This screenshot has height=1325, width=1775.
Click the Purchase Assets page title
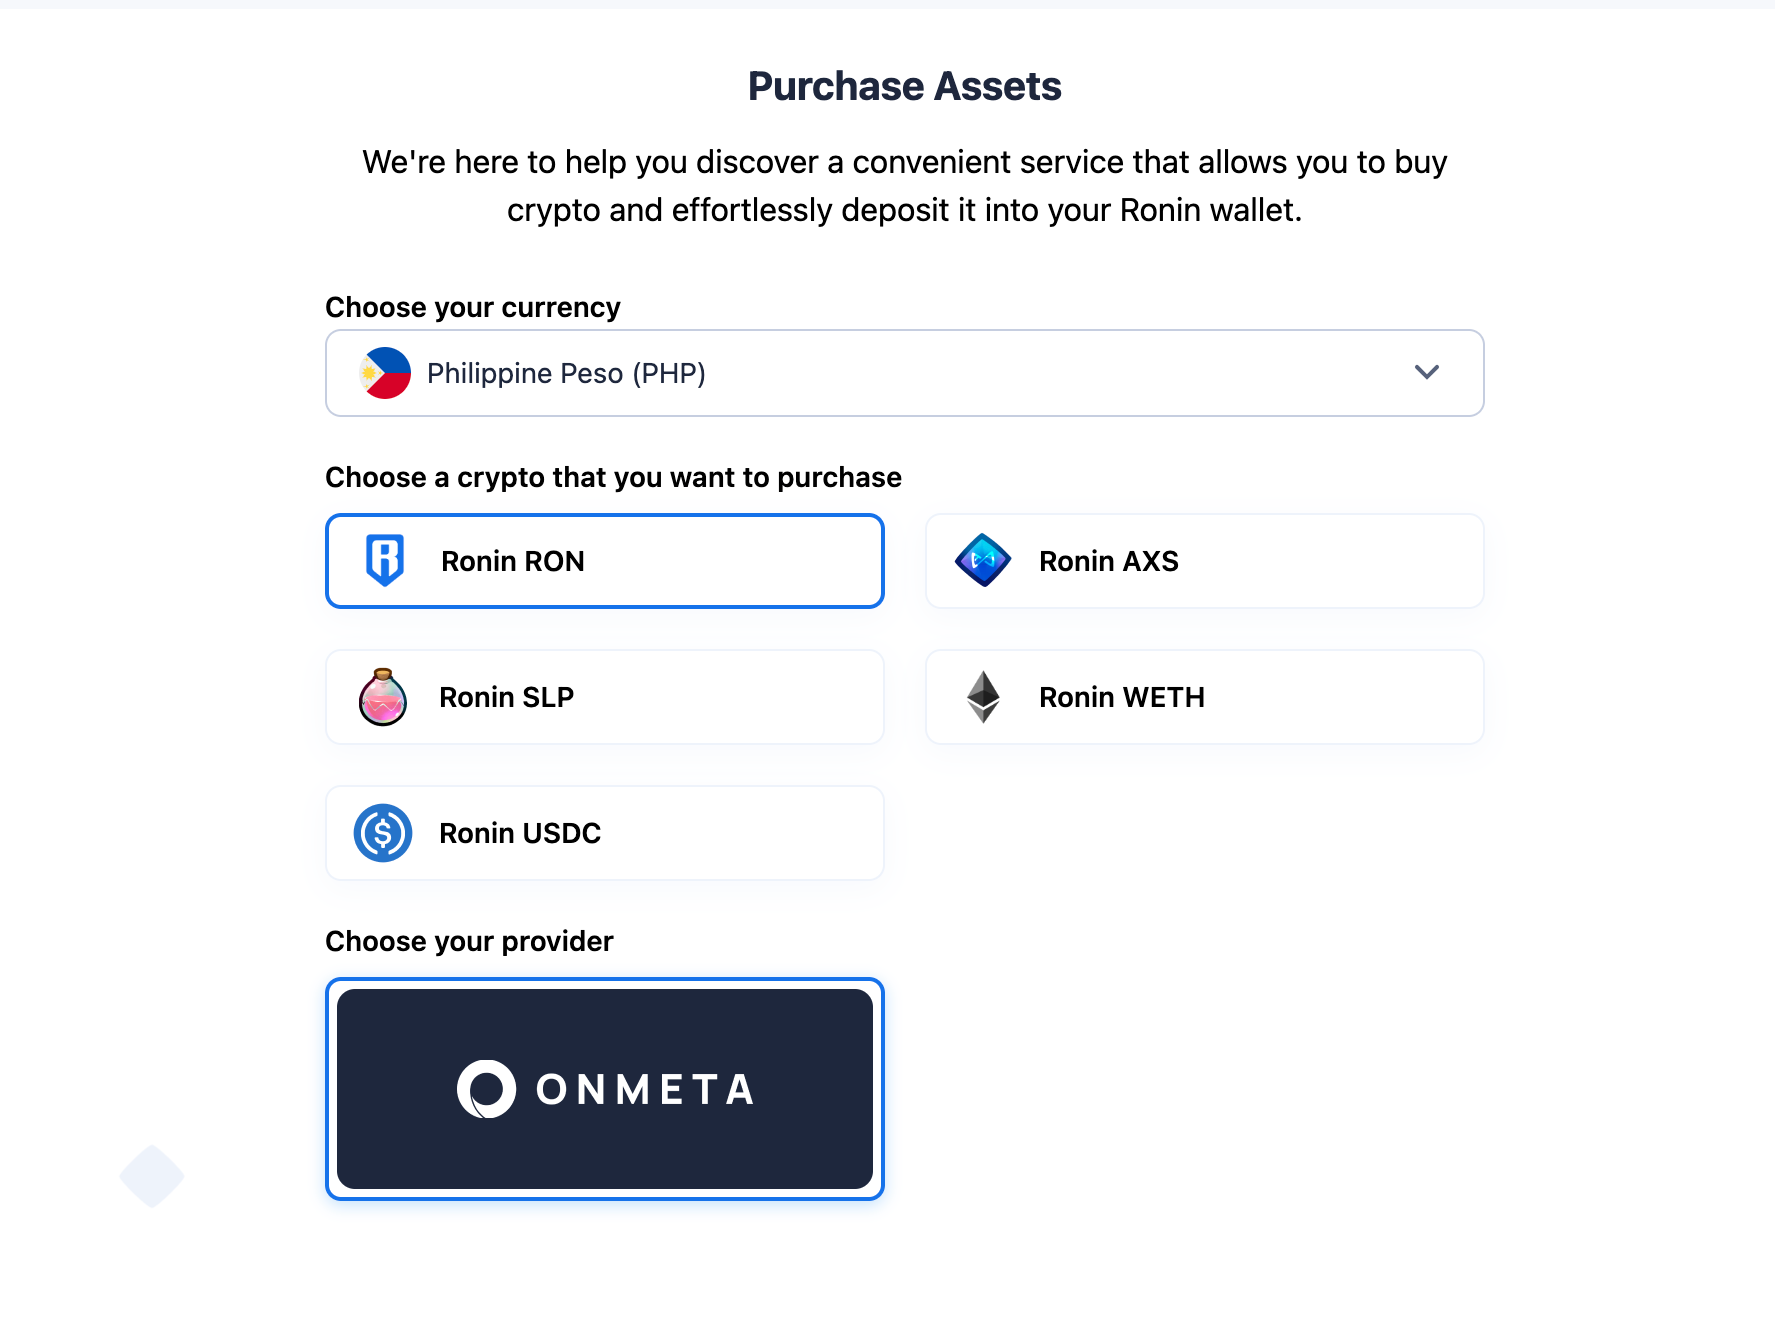(903, 86)
